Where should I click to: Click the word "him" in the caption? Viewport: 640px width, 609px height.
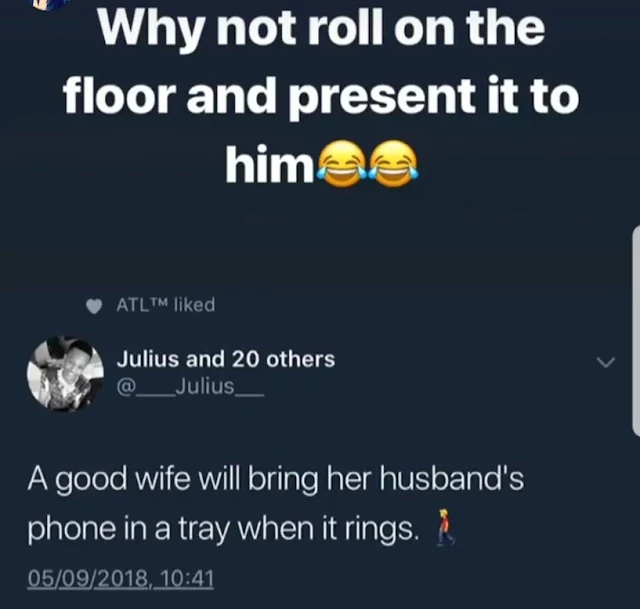pyautogui.click(x=270, y=163)
